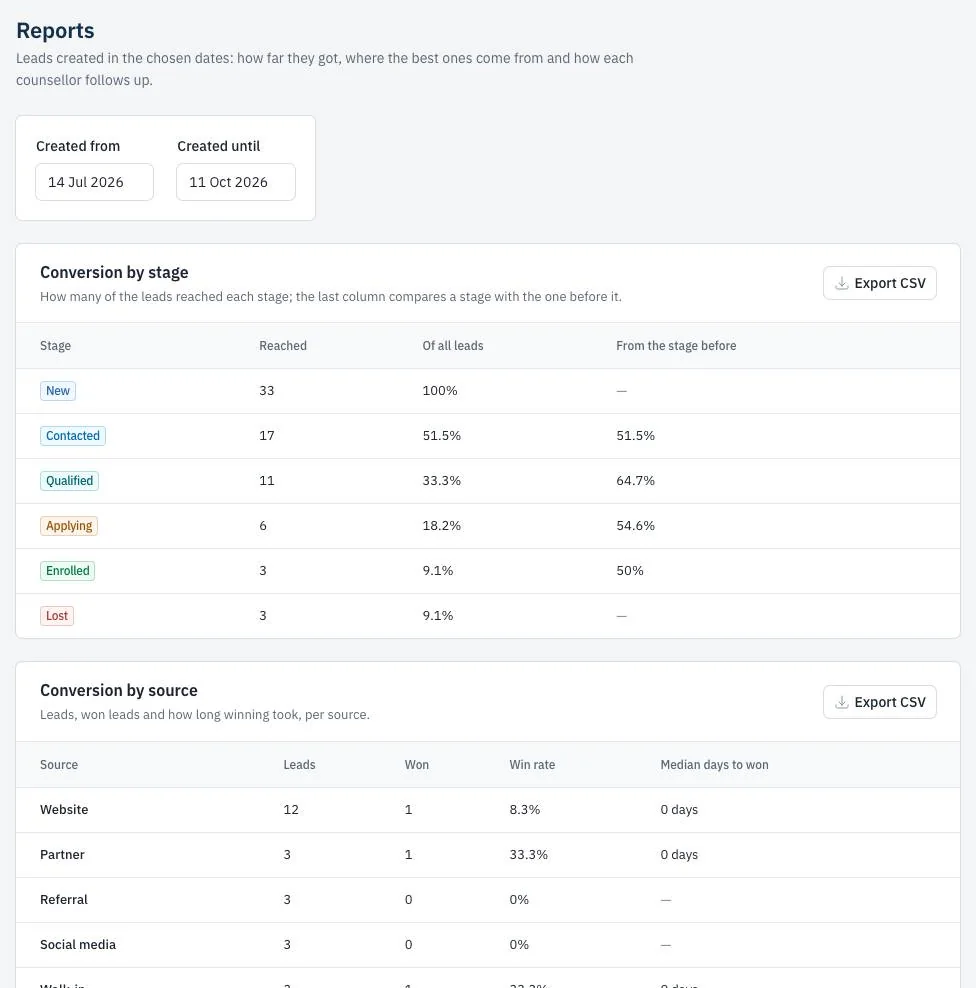The height and width of the screenshot is (988, 976).
Task: Click the Source column header
Action: pos(59,764)
